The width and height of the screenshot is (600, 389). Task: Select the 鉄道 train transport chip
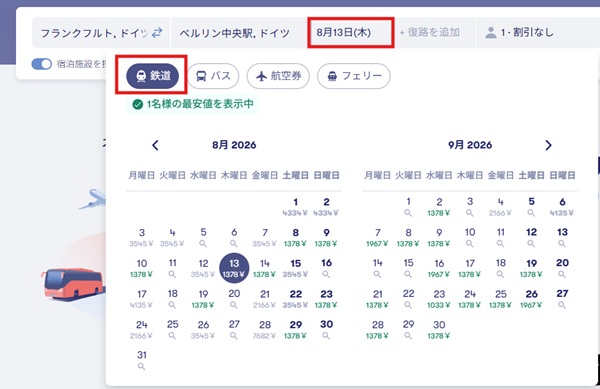pos(152,75)
